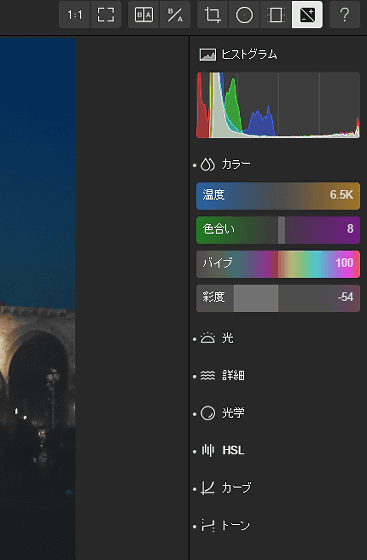Toggle side-by-side before/after view
This screenshot has width=367, height=560.
(144, 15)
